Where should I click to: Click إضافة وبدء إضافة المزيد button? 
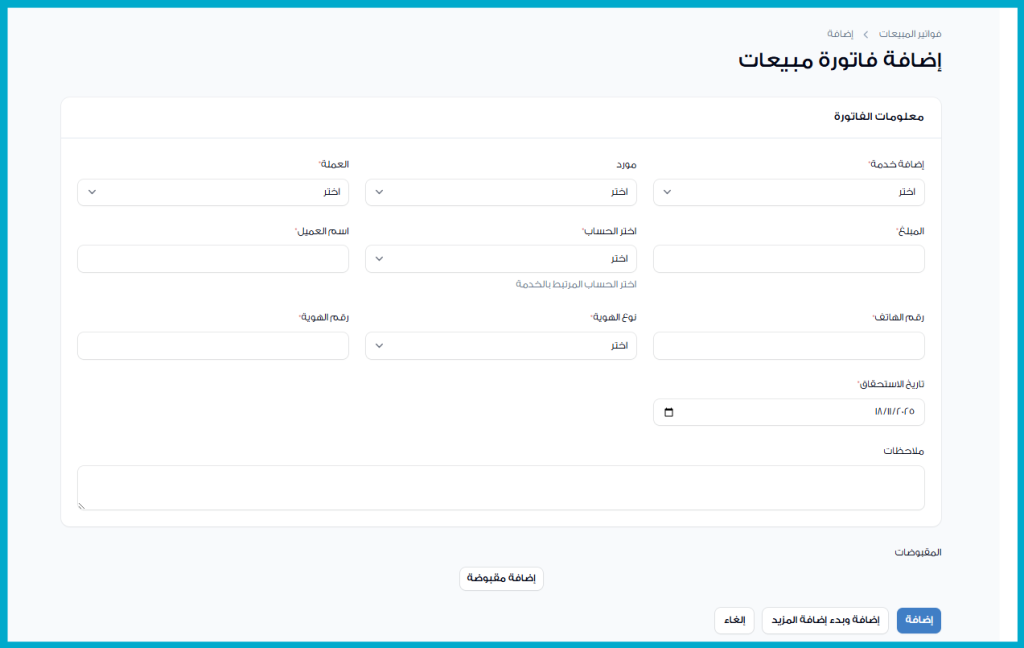(x=825, y=621)
